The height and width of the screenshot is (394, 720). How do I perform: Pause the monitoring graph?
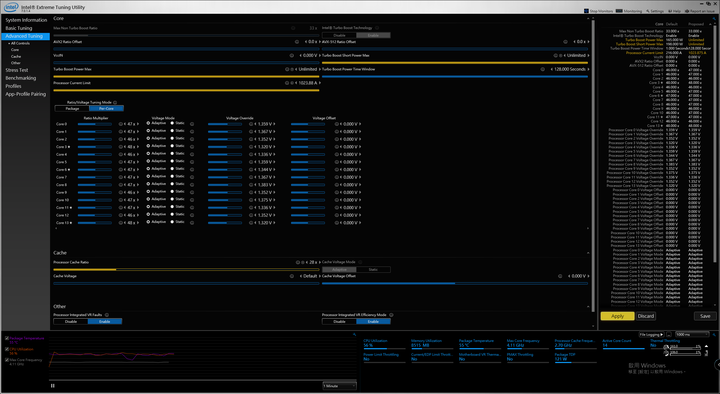52,386
